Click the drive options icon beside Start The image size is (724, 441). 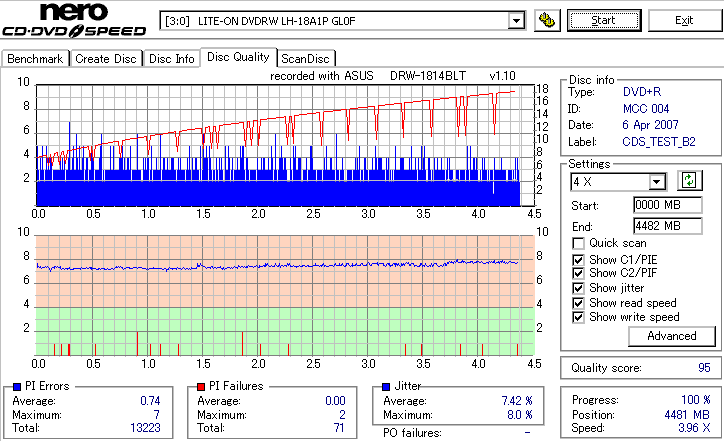coord(547,21)
